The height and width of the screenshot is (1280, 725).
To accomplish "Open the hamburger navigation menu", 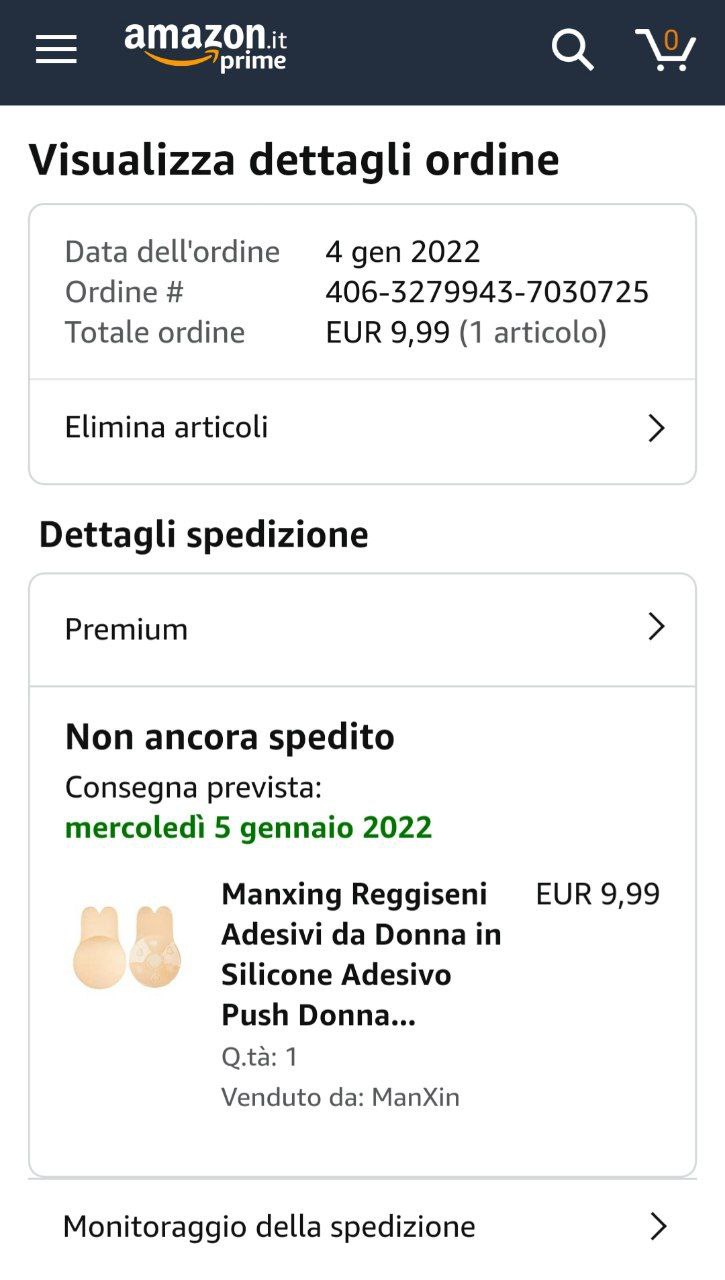I will click(56, 49).
